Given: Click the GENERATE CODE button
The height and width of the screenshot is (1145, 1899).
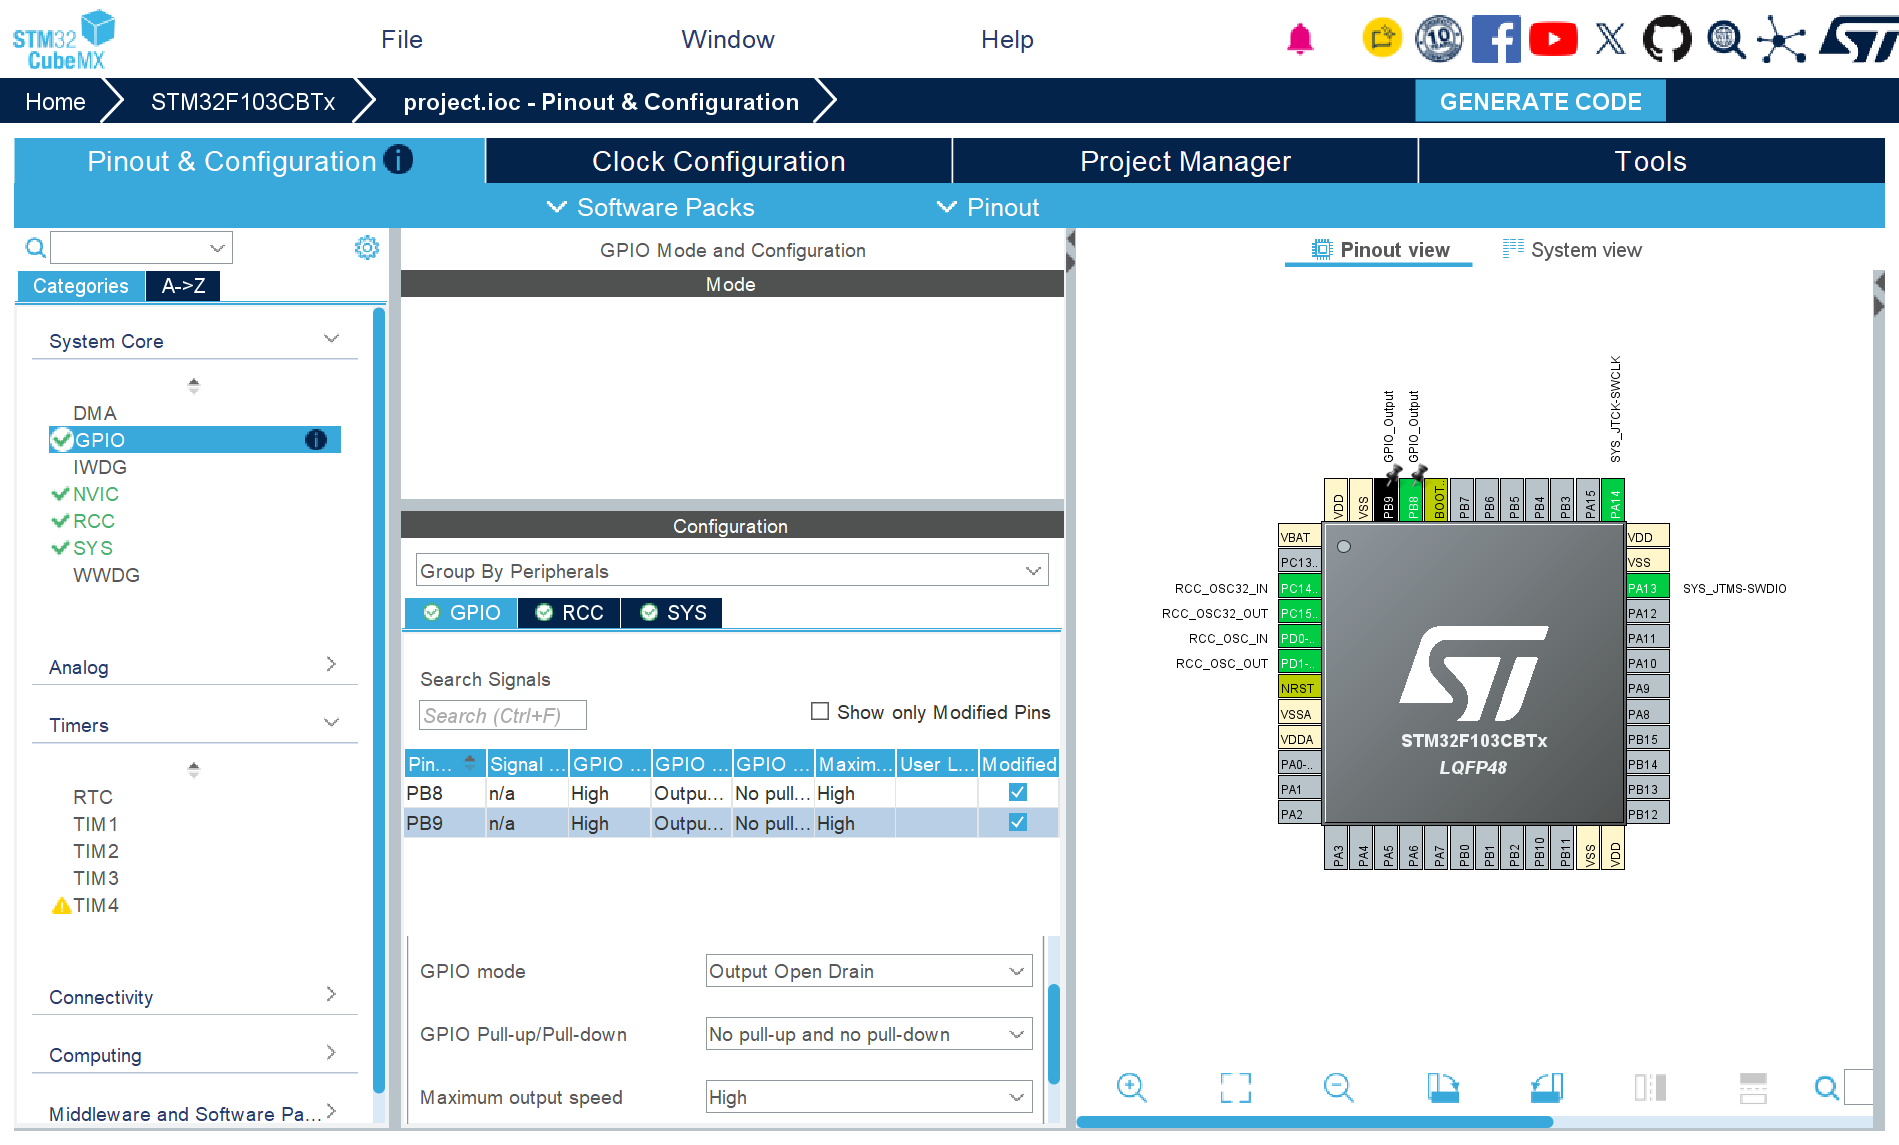Looking at the screenshot, I should coord(1540,101).
